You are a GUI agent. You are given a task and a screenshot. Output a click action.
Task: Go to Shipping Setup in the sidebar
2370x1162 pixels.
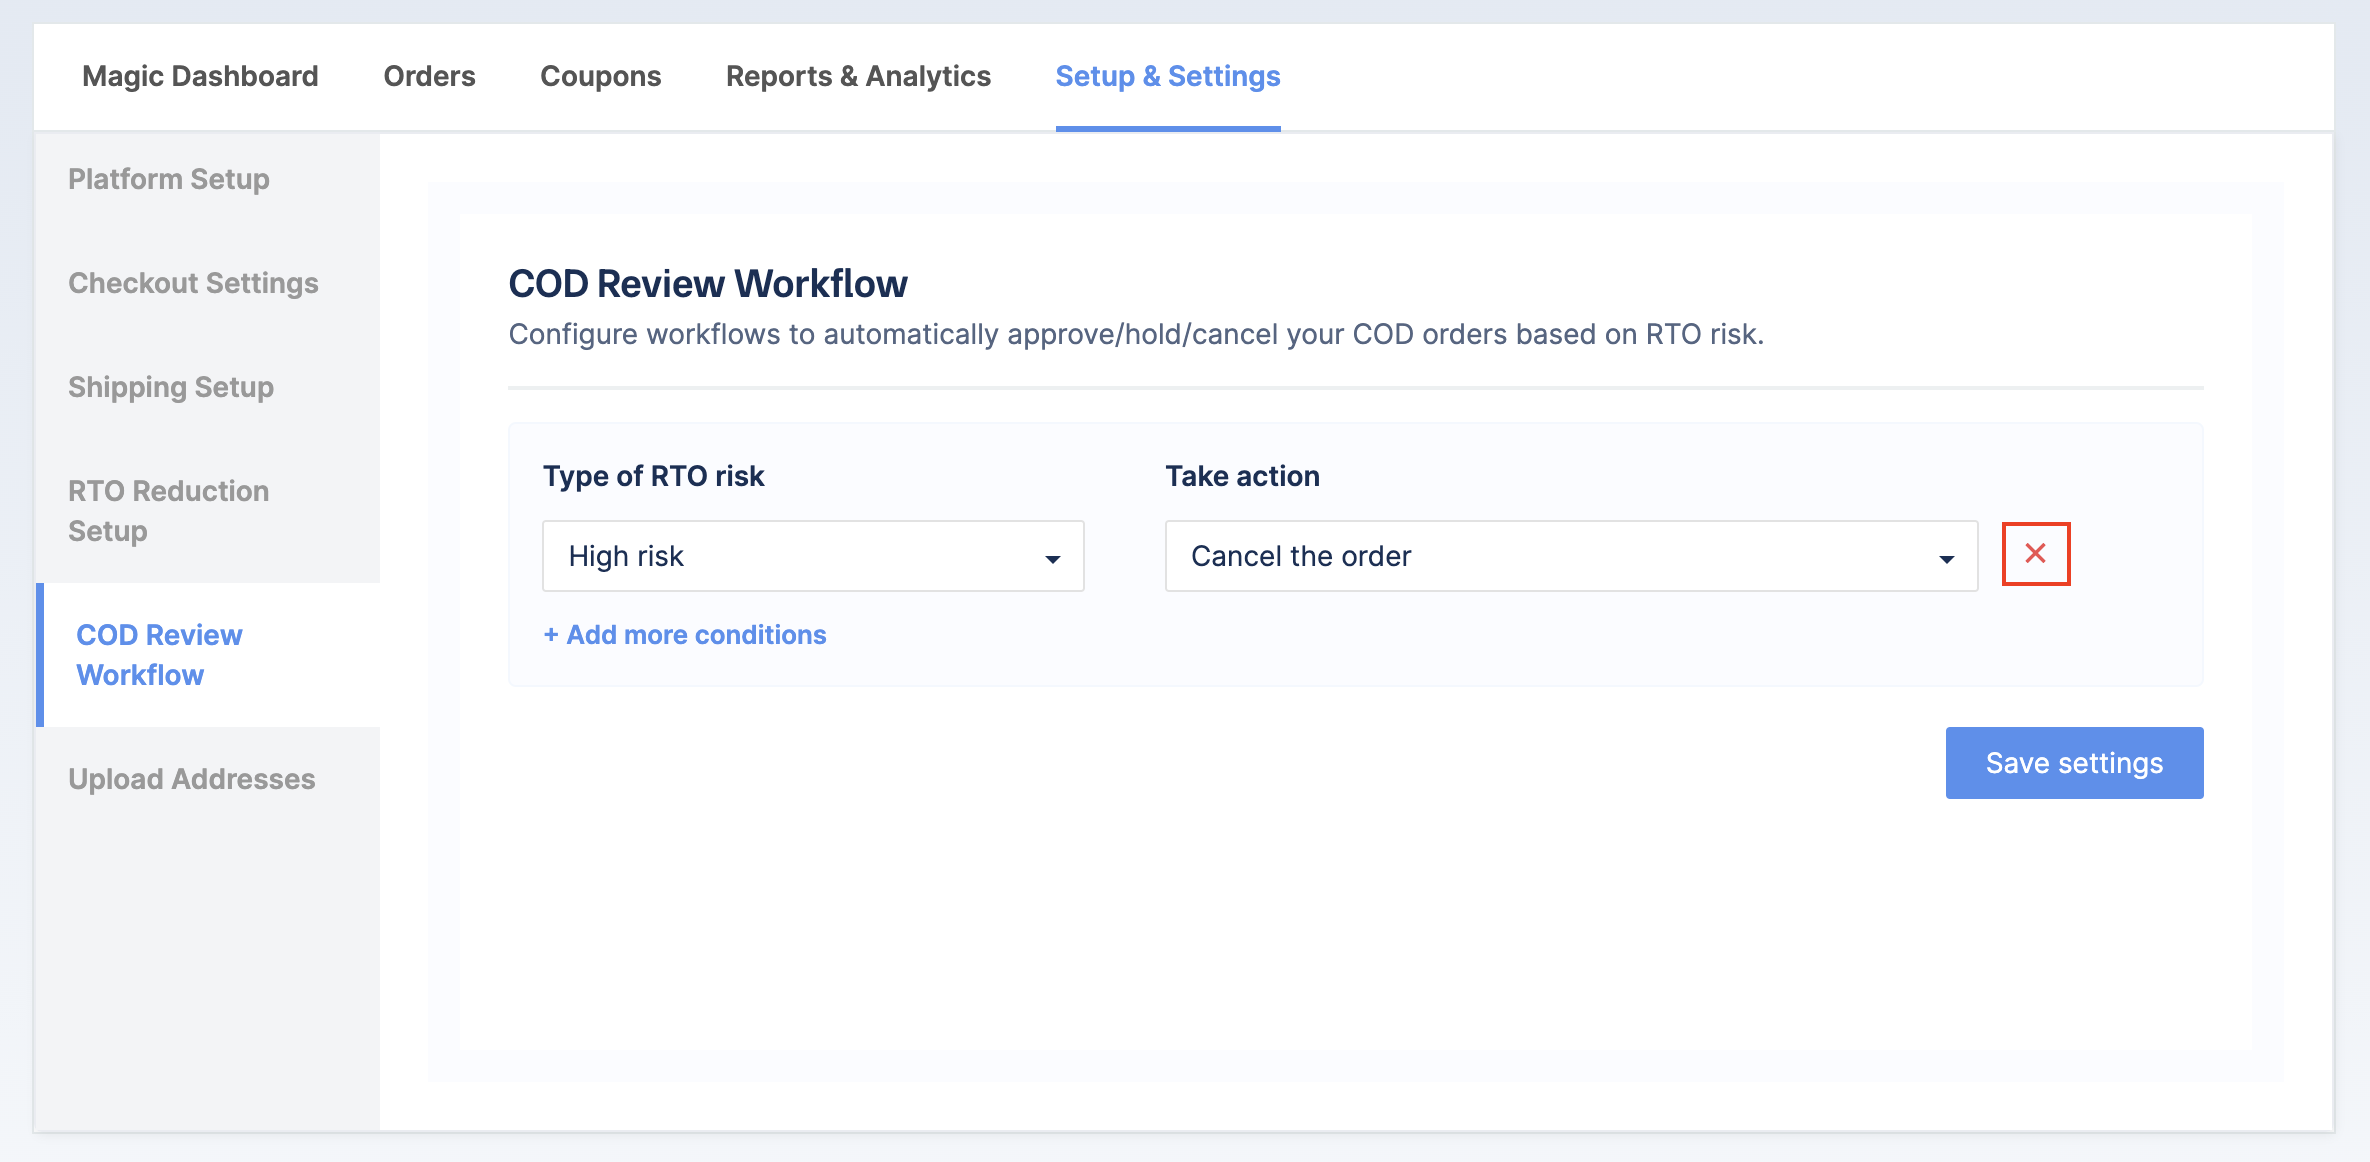tap(171, 387)
